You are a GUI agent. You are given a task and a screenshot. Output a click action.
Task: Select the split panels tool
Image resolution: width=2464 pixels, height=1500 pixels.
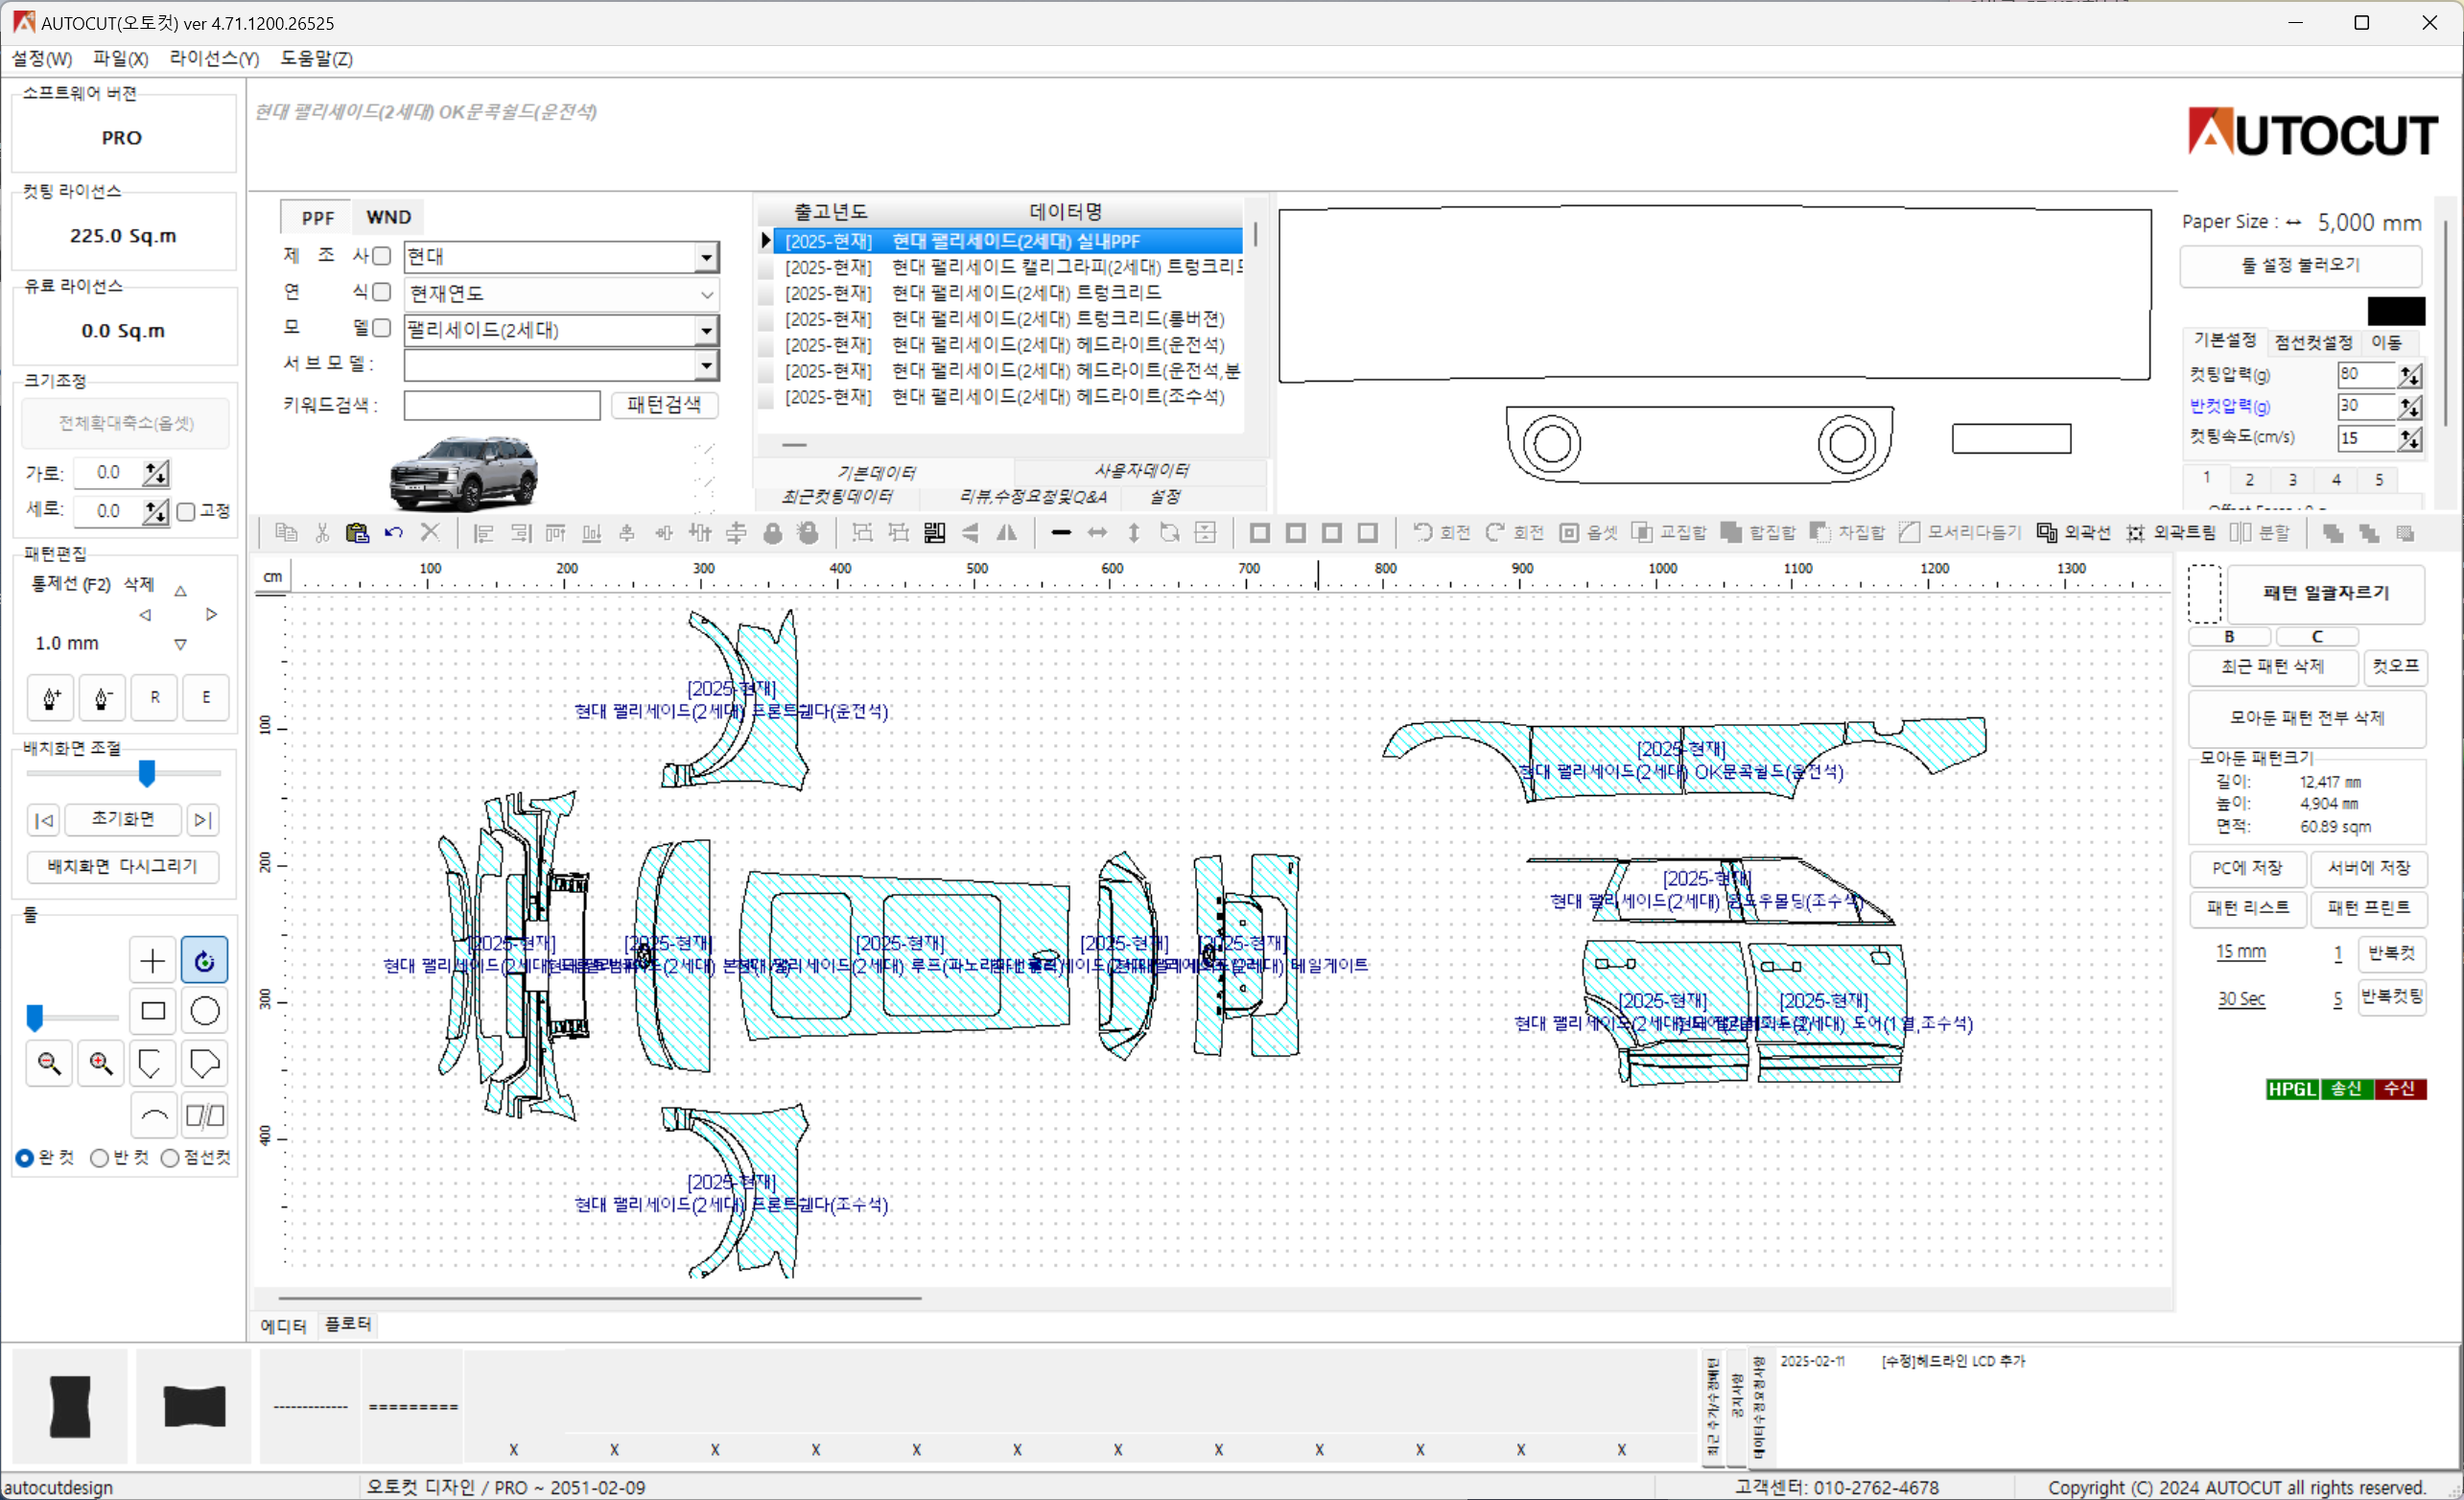(x=205, y=1115)
